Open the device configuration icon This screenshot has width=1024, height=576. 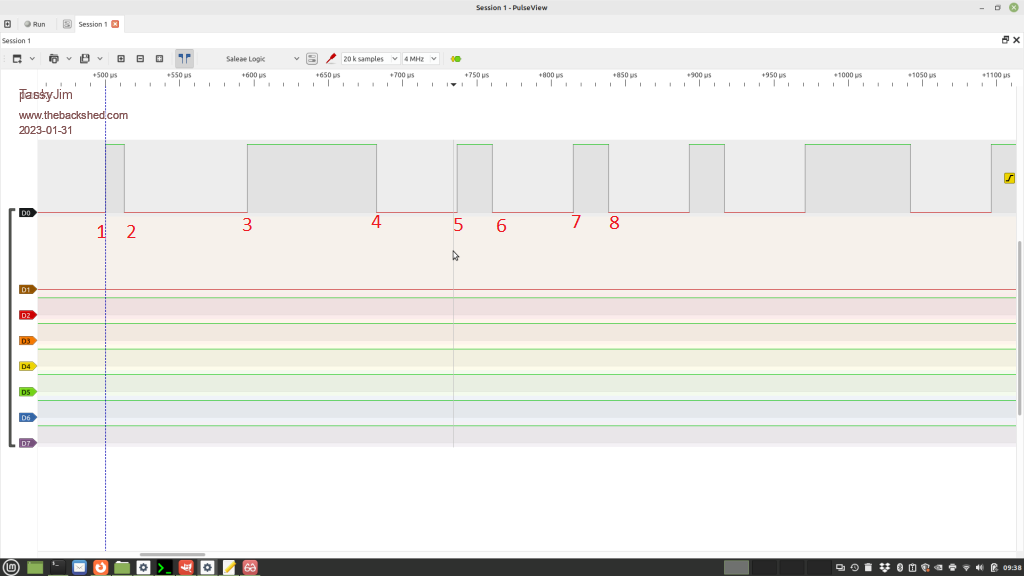coord(312,59)
